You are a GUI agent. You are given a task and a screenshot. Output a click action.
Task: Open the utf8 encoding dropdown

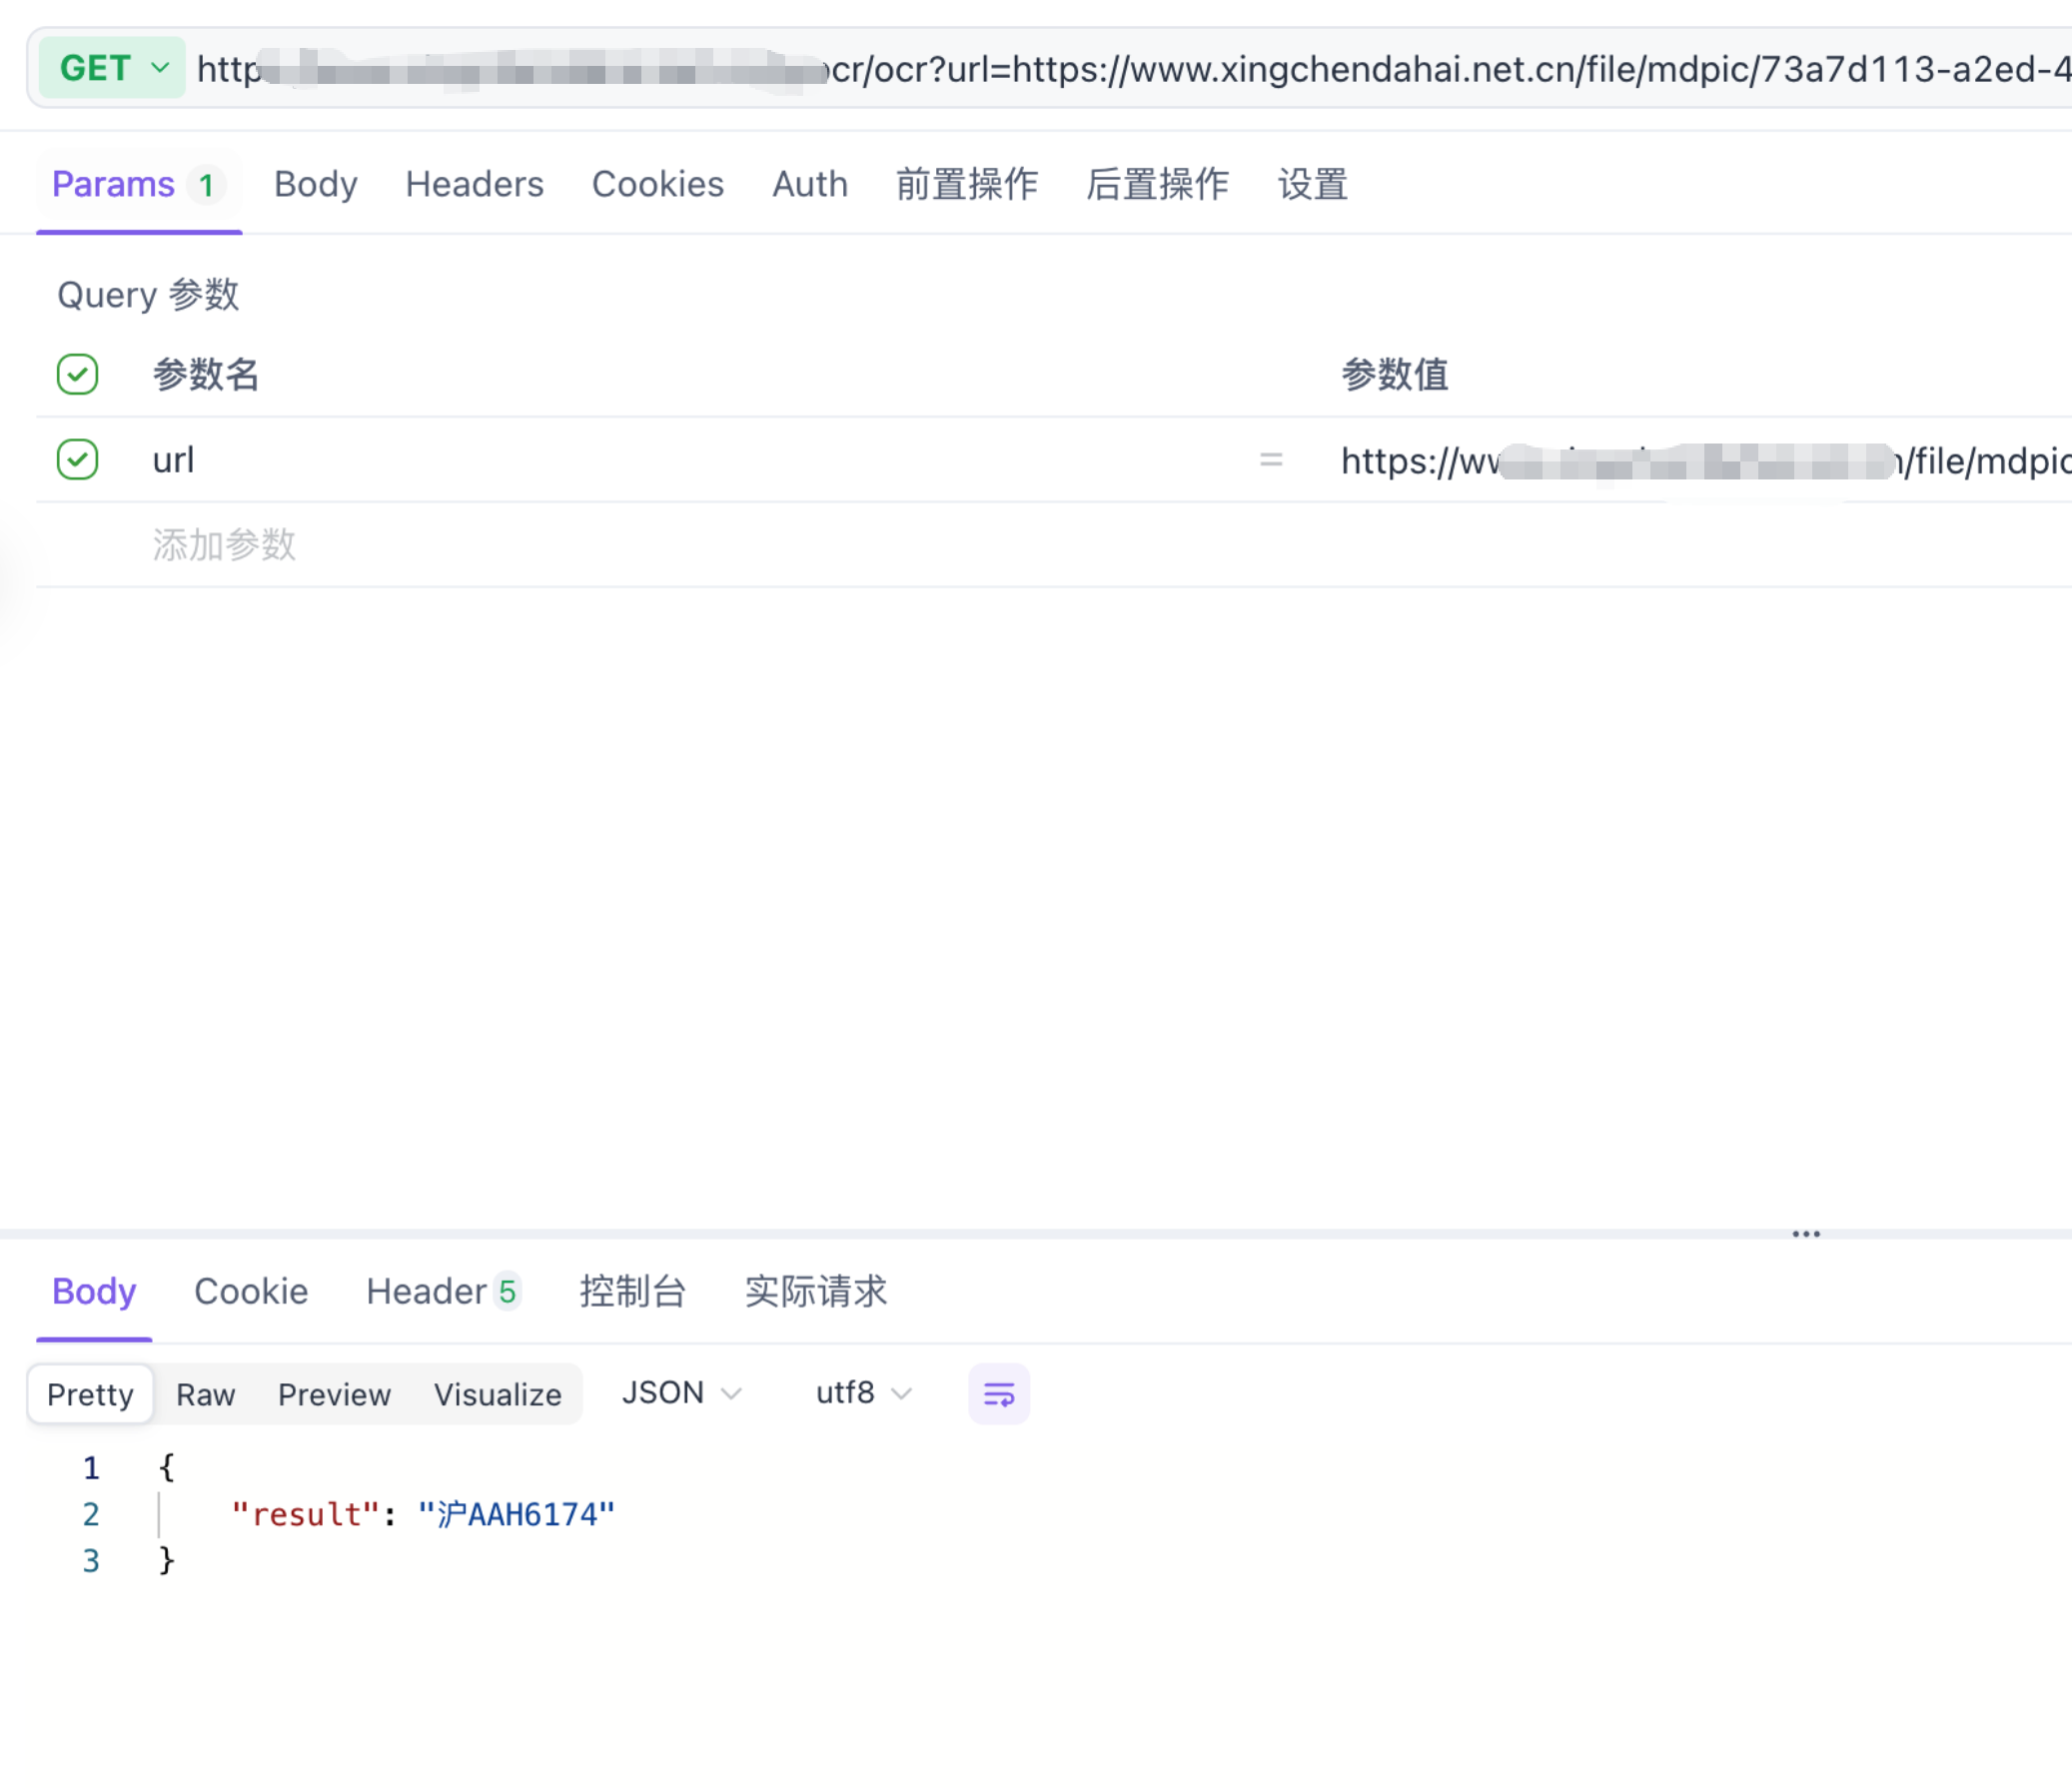862,1392
